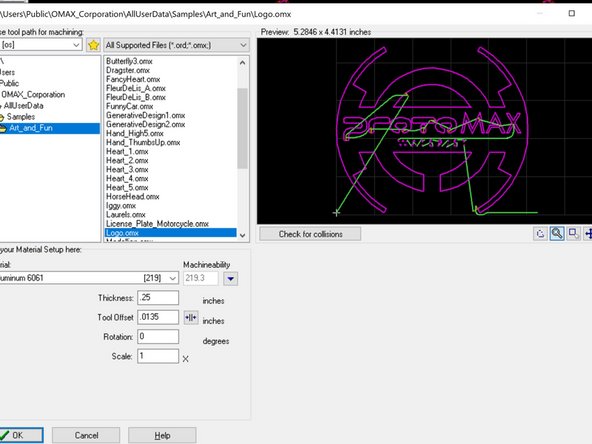Select FunnyCar.omx file
592x444 pixels.
pyautogui.click(x=130, y=106)
